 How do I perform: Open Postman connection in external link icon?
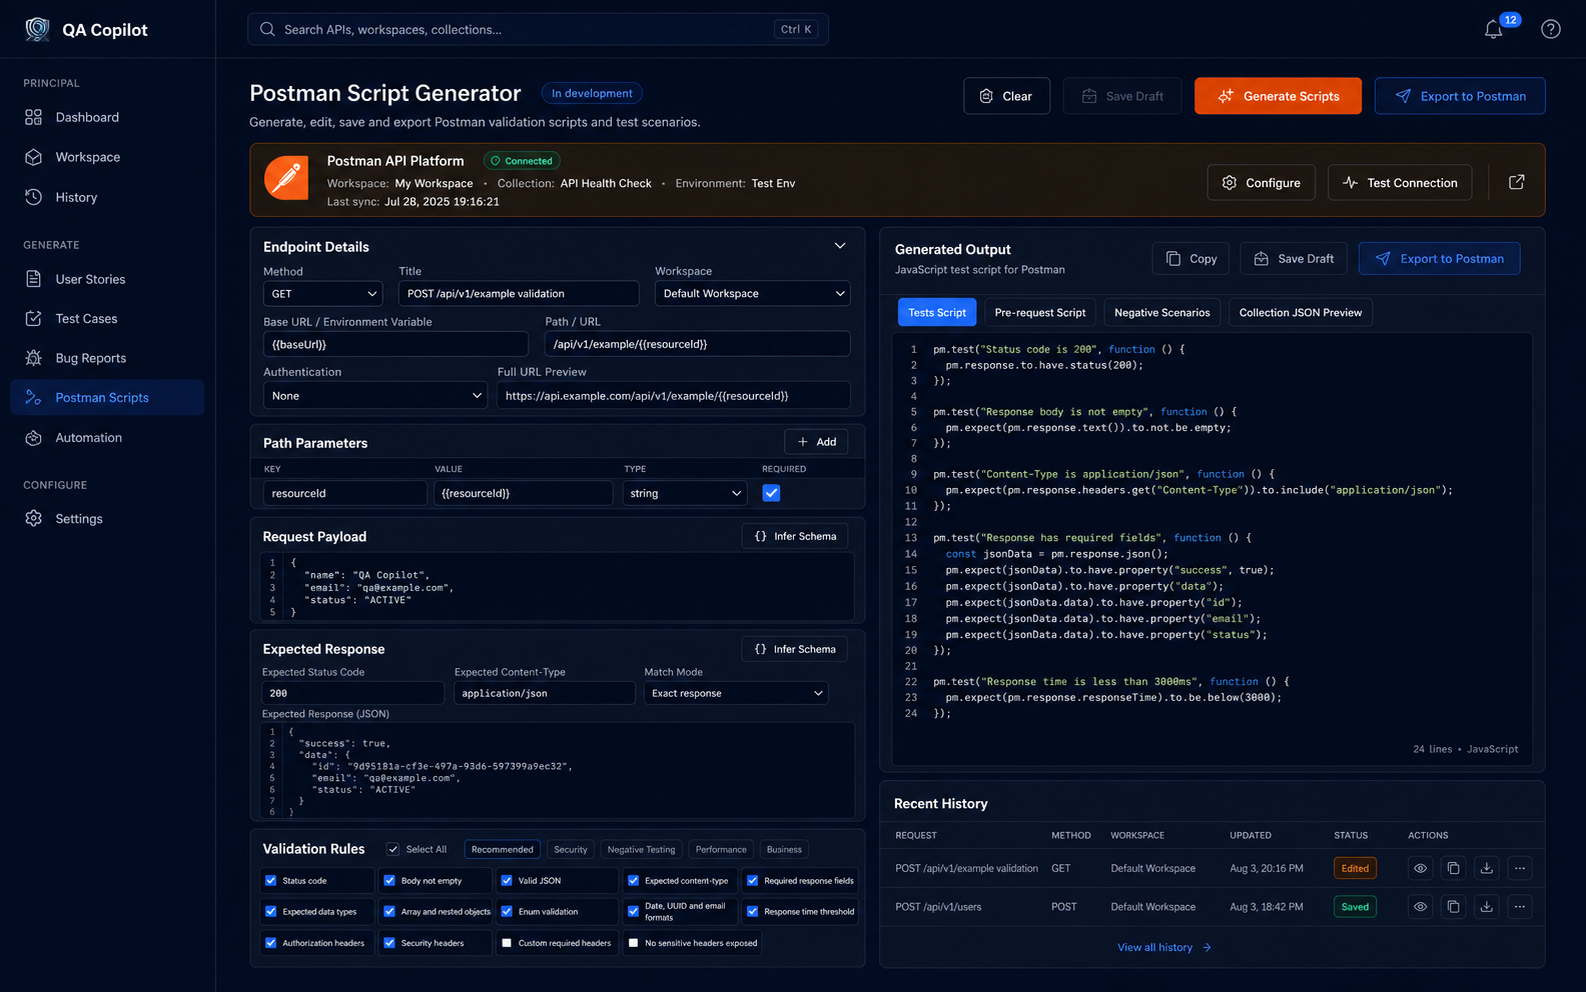[1517, 182]
